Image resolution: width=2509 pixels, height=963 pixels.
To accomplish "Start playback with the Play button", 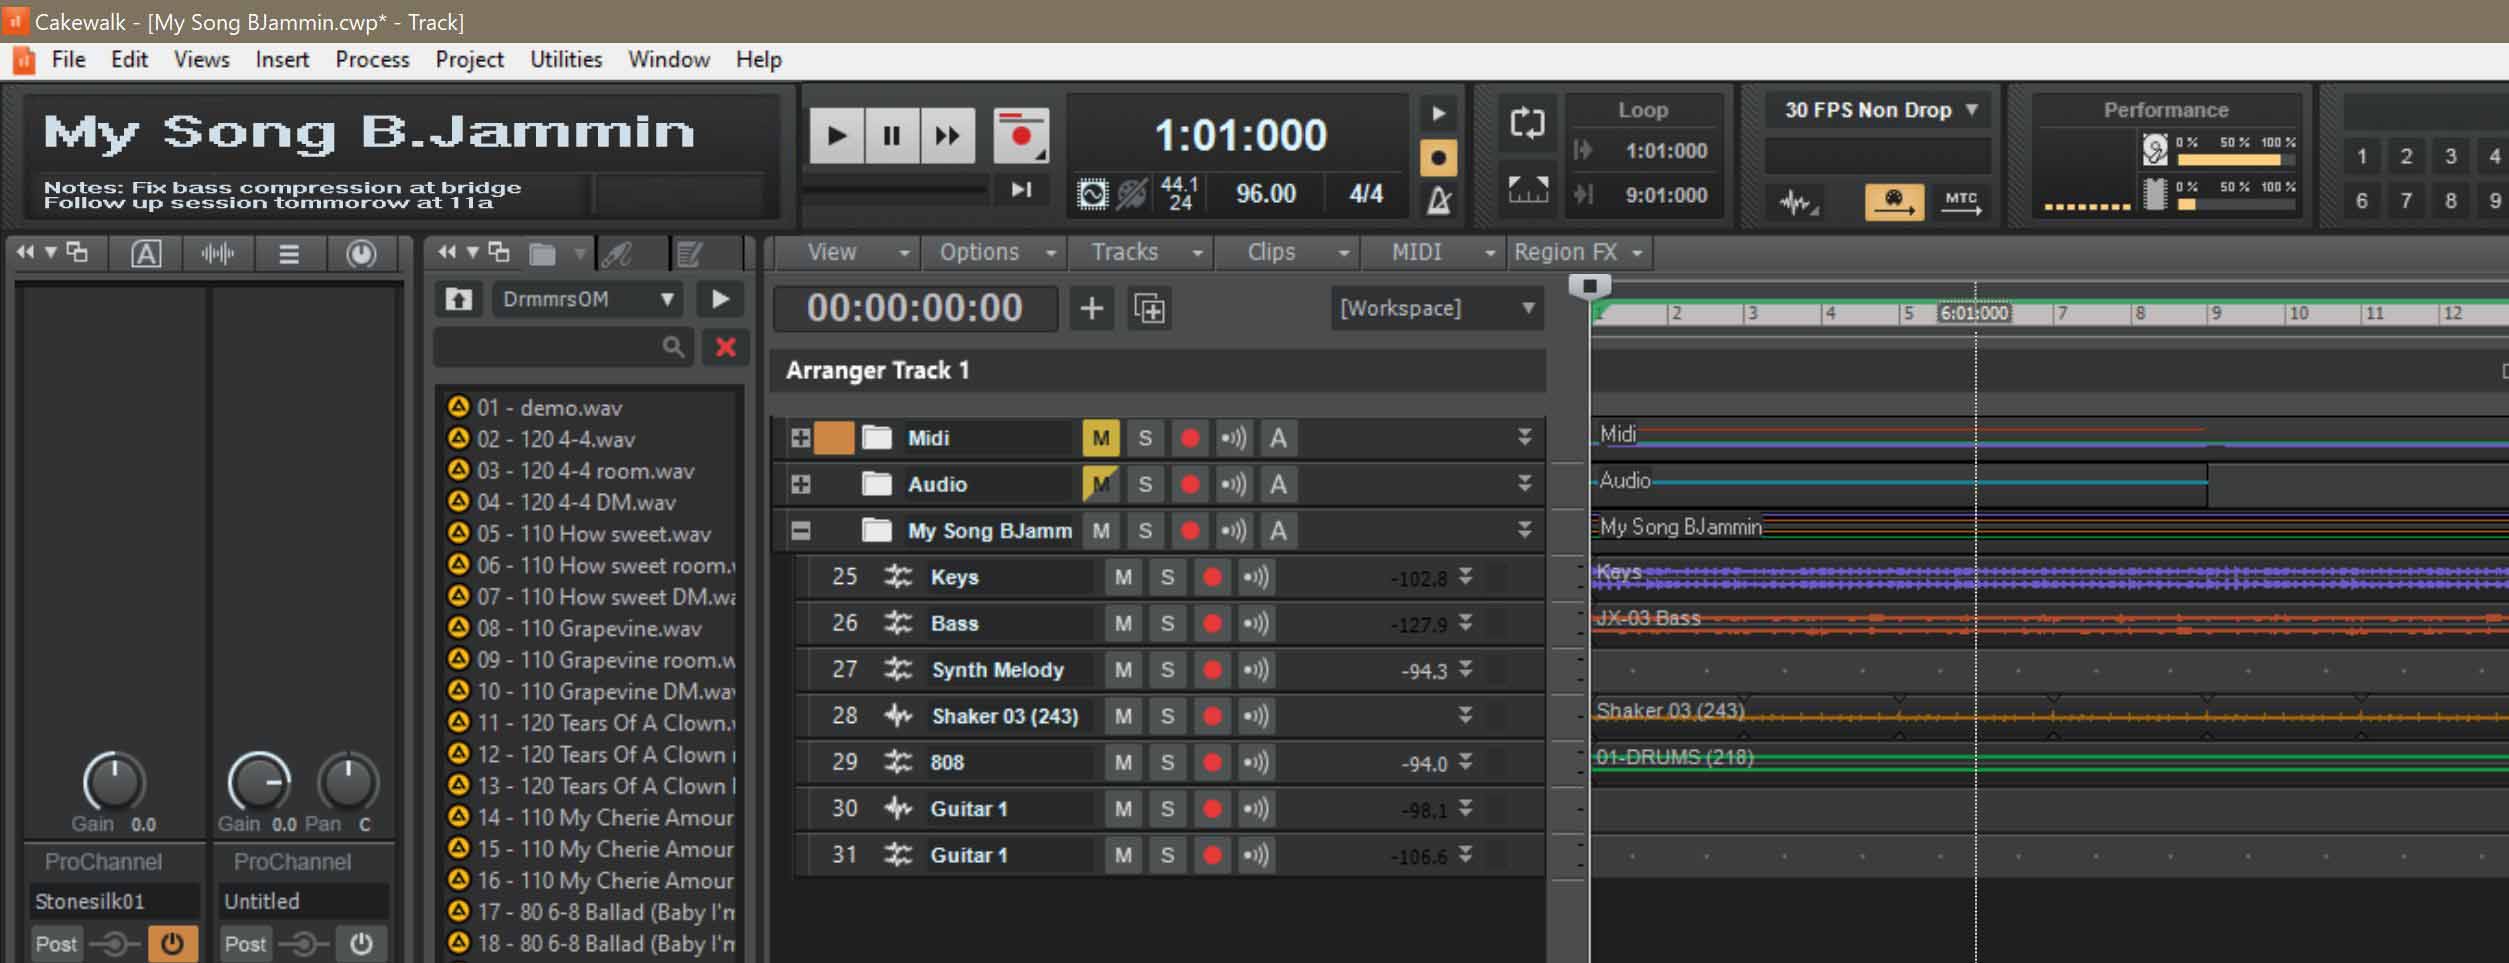I will pos(836,135).
